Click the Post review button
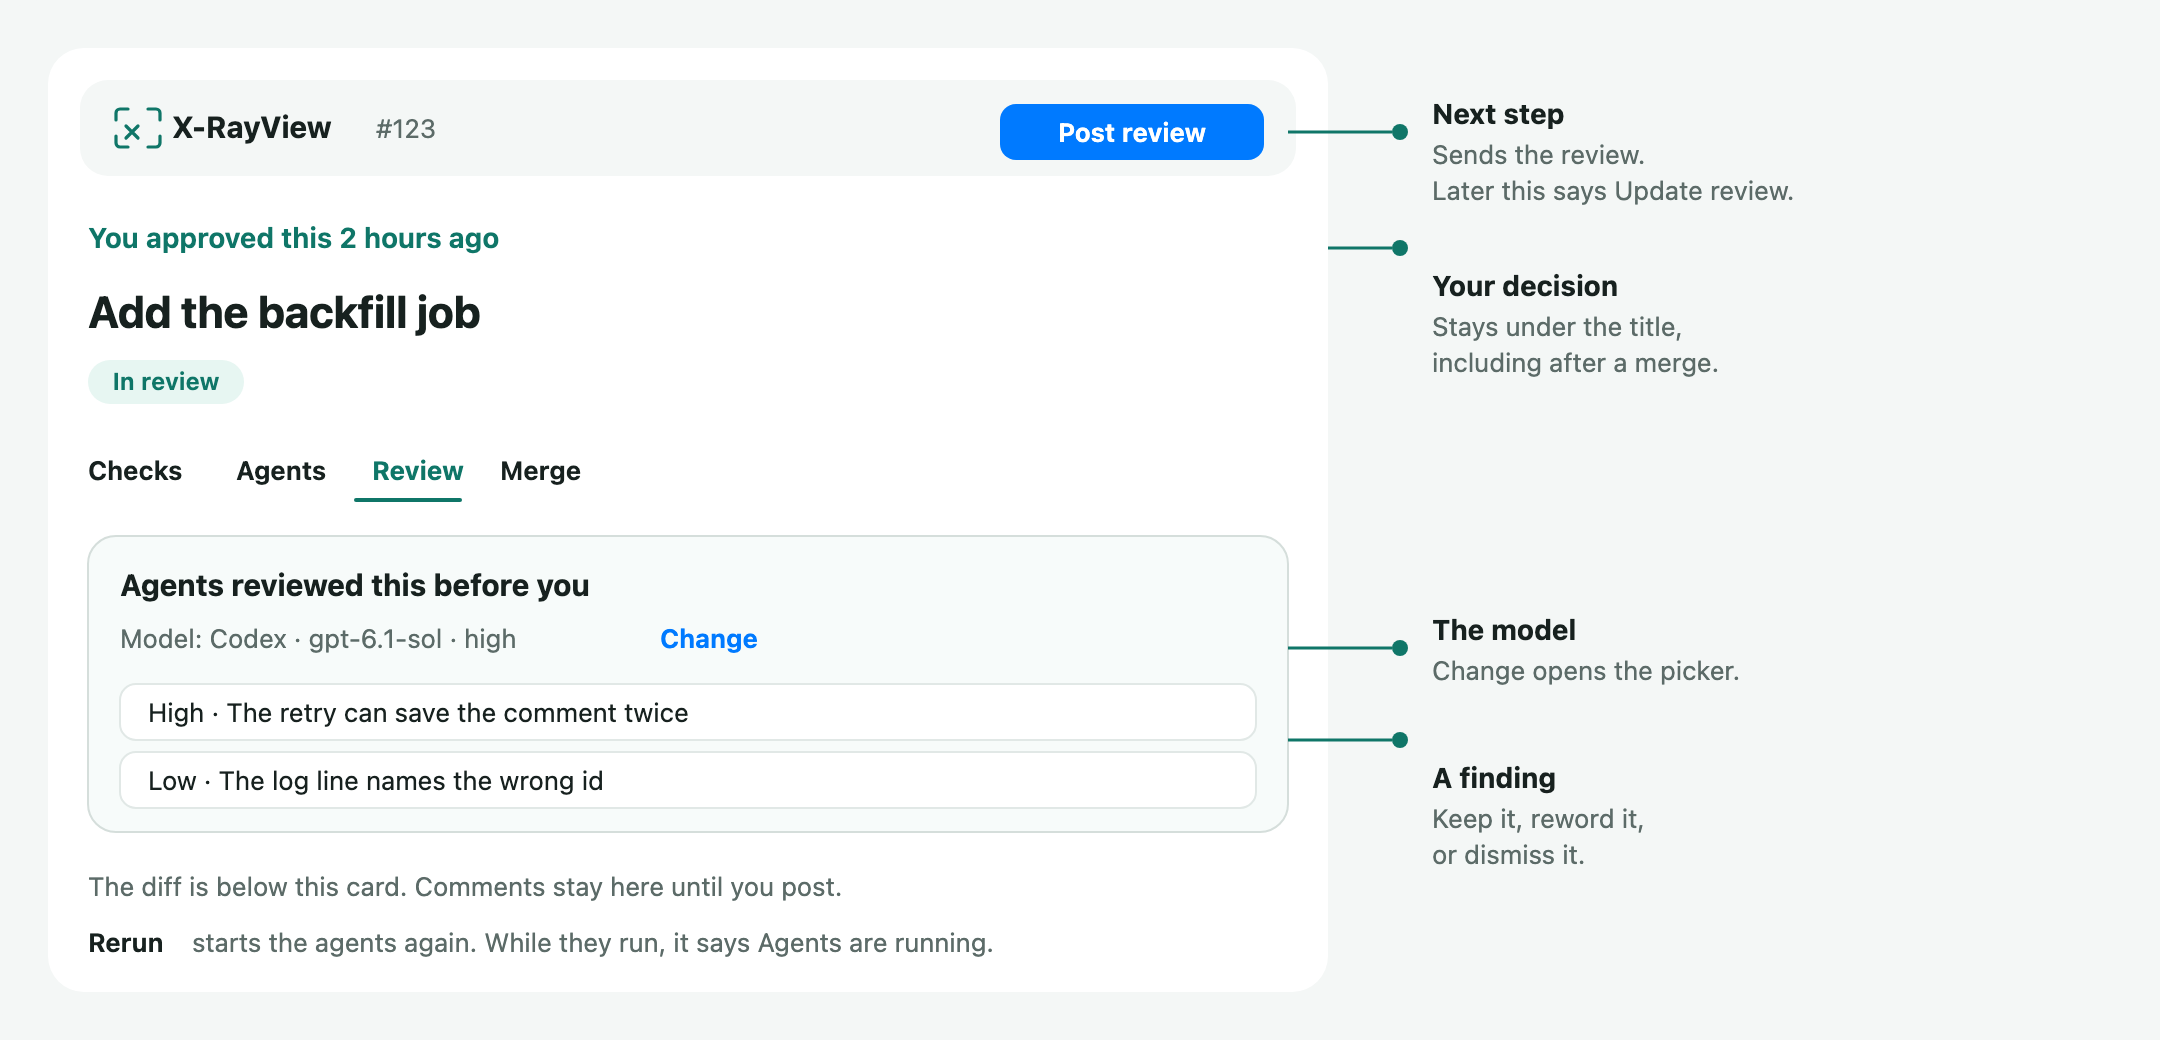Viewport: 2160px width, 1040px height. coord(1131,132)
